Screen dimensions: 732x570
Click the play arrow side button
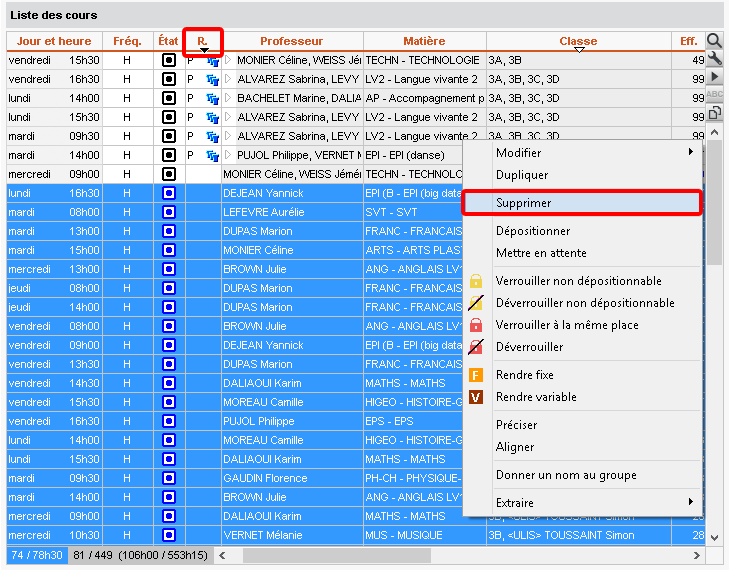point(714,77)
